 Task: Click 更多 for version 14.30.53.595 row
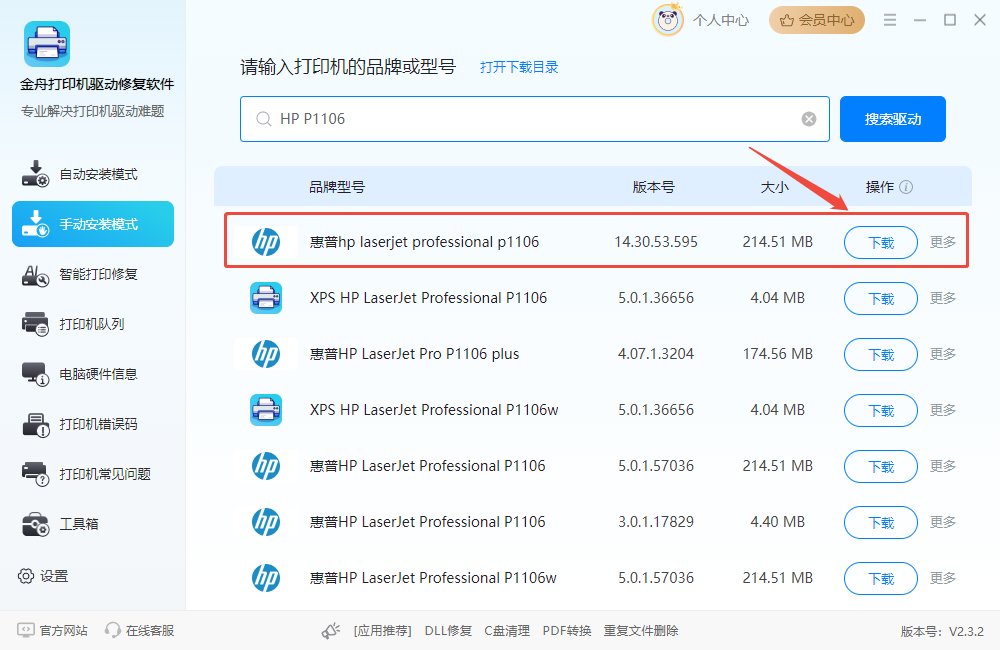pos(943,242)
